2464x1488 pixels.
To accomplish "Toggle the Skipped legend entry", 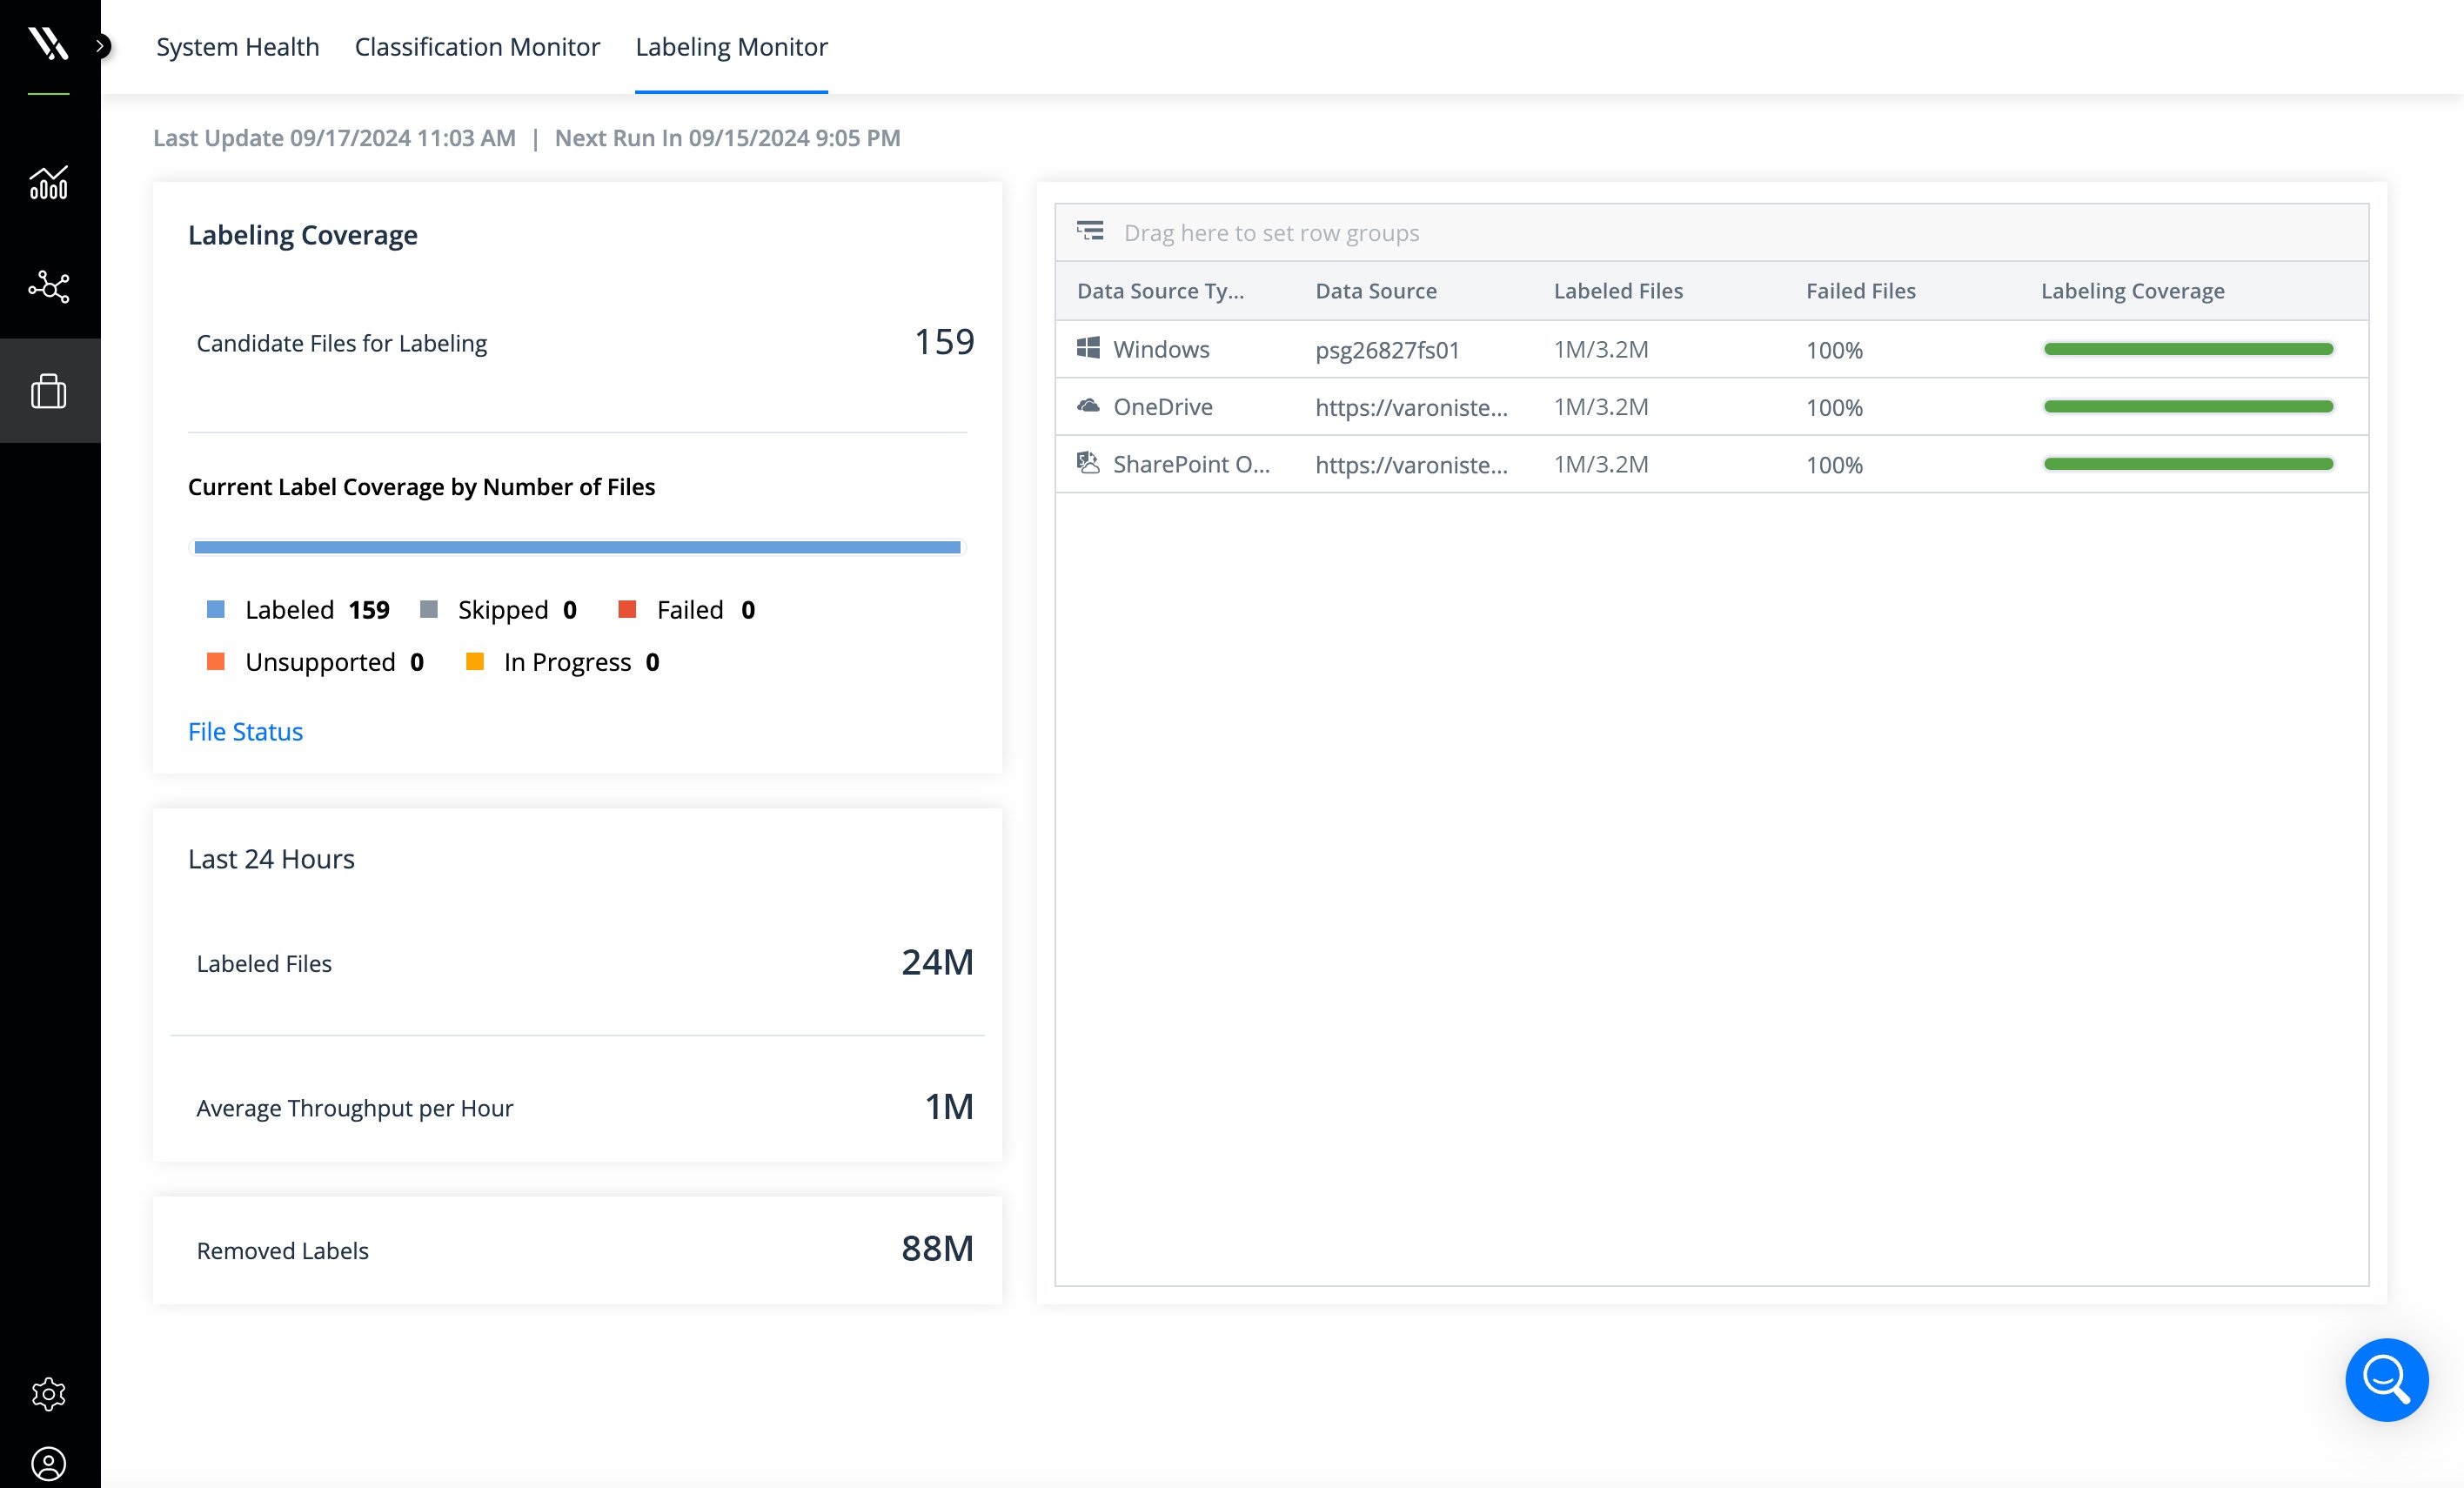I will [x=501, y=609].
